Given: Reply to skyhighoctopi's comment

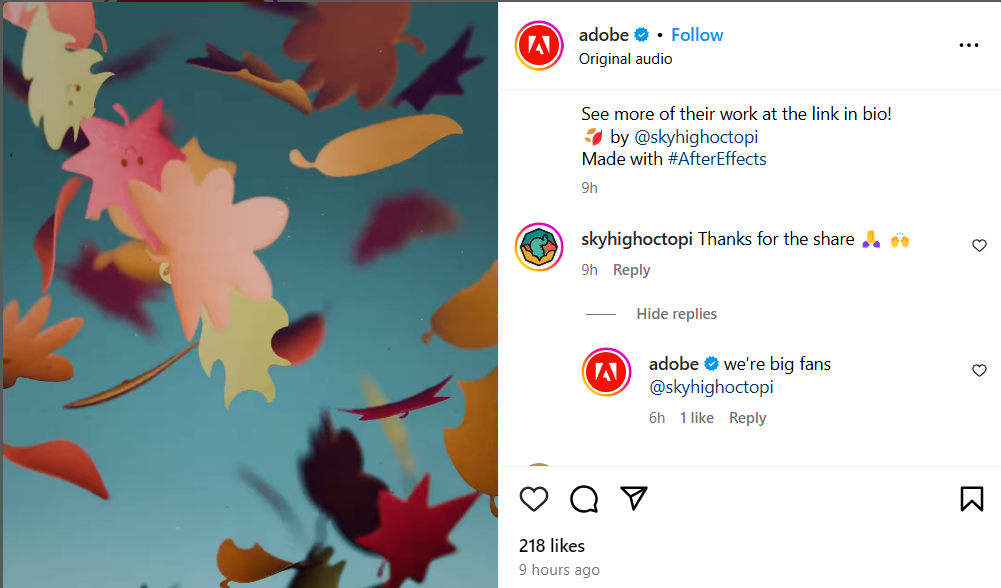Looking at the screenshot, I should 631,269.
